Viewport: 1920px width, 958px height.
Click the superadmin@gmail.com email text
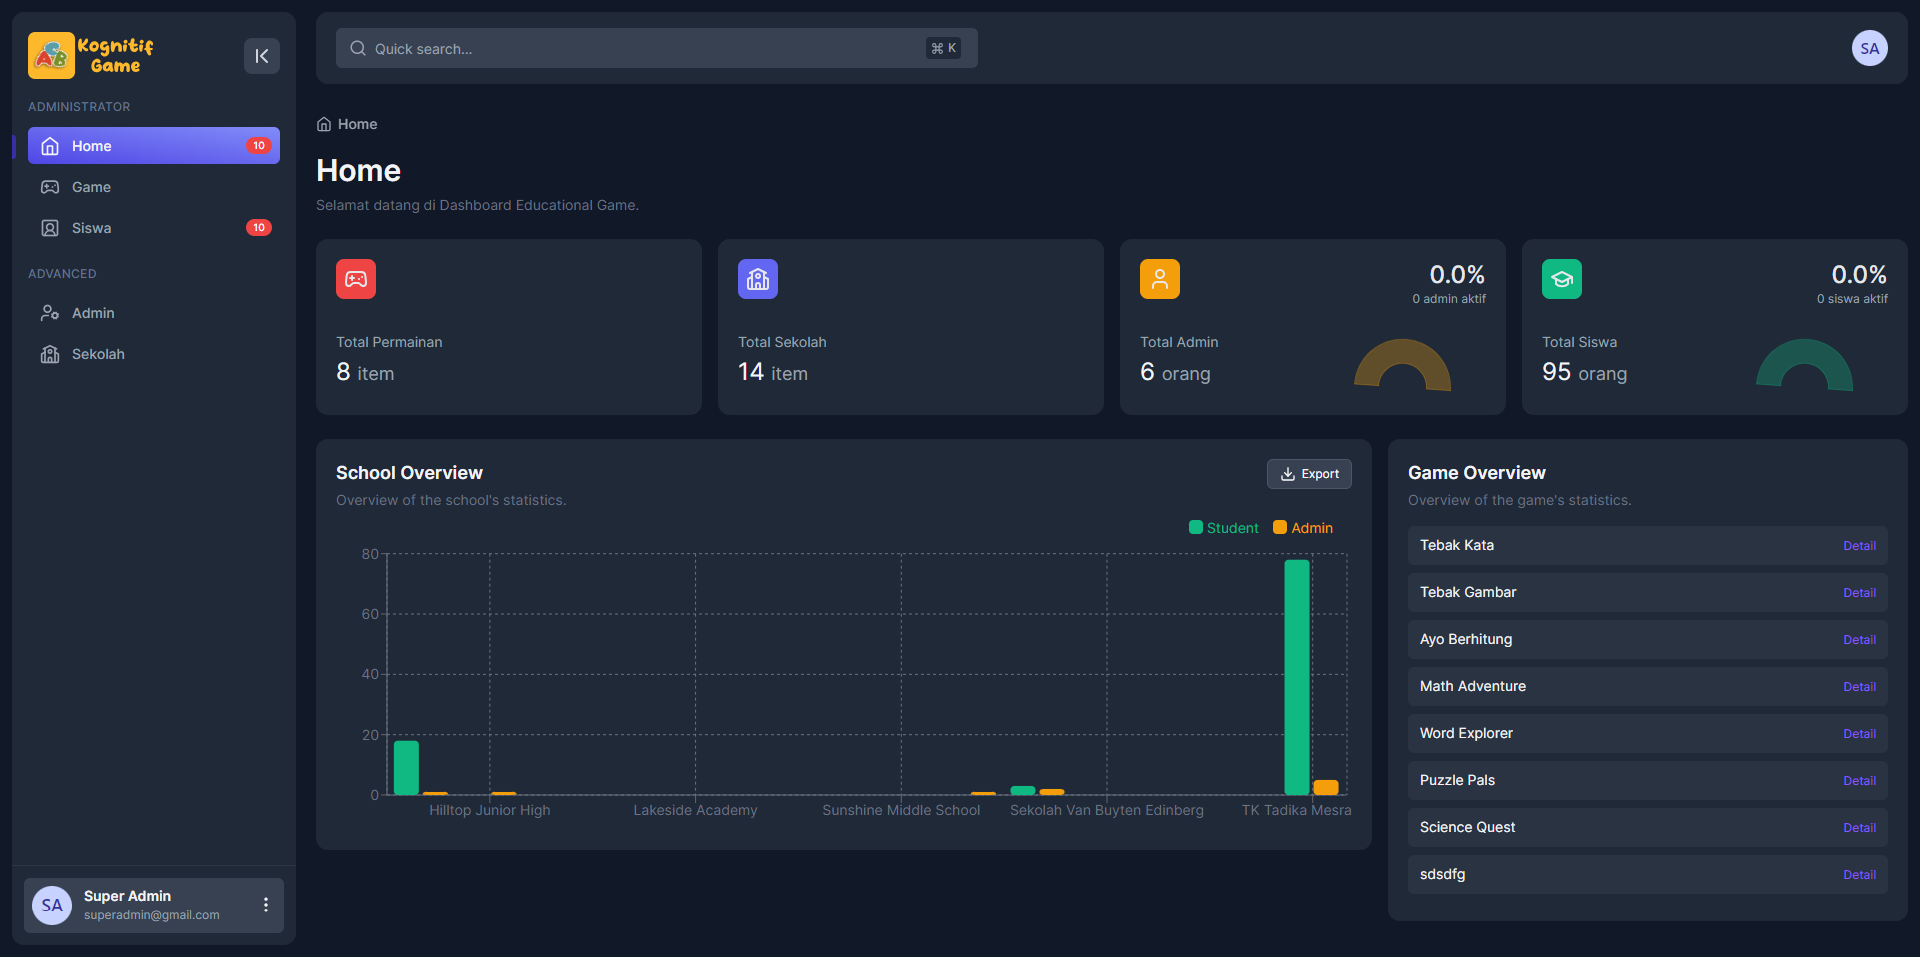tap(152, 915)
